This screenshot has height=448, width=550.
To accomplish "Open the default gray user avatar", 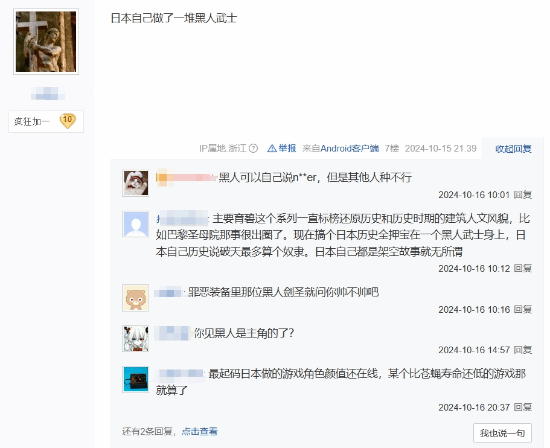I will [x=136, y=224].
